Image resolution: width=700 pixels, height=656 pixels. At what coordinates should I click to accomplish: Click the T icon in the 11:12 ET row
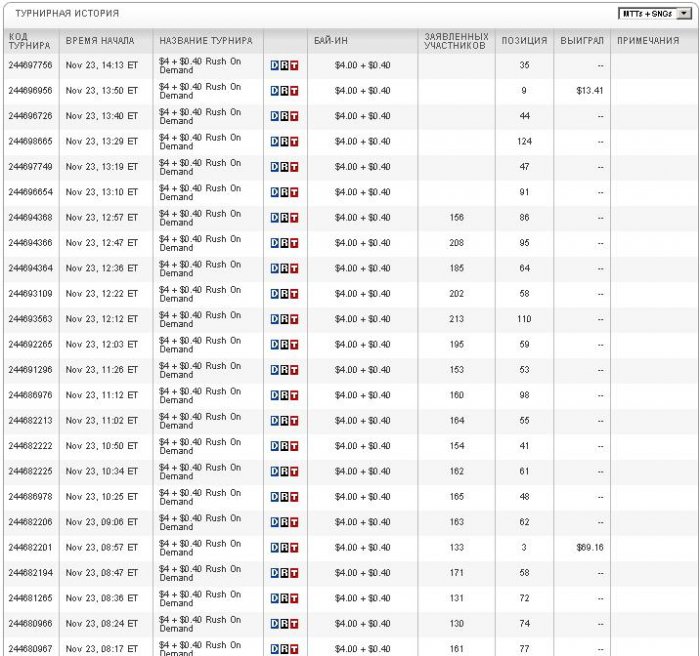pos(294,396)
